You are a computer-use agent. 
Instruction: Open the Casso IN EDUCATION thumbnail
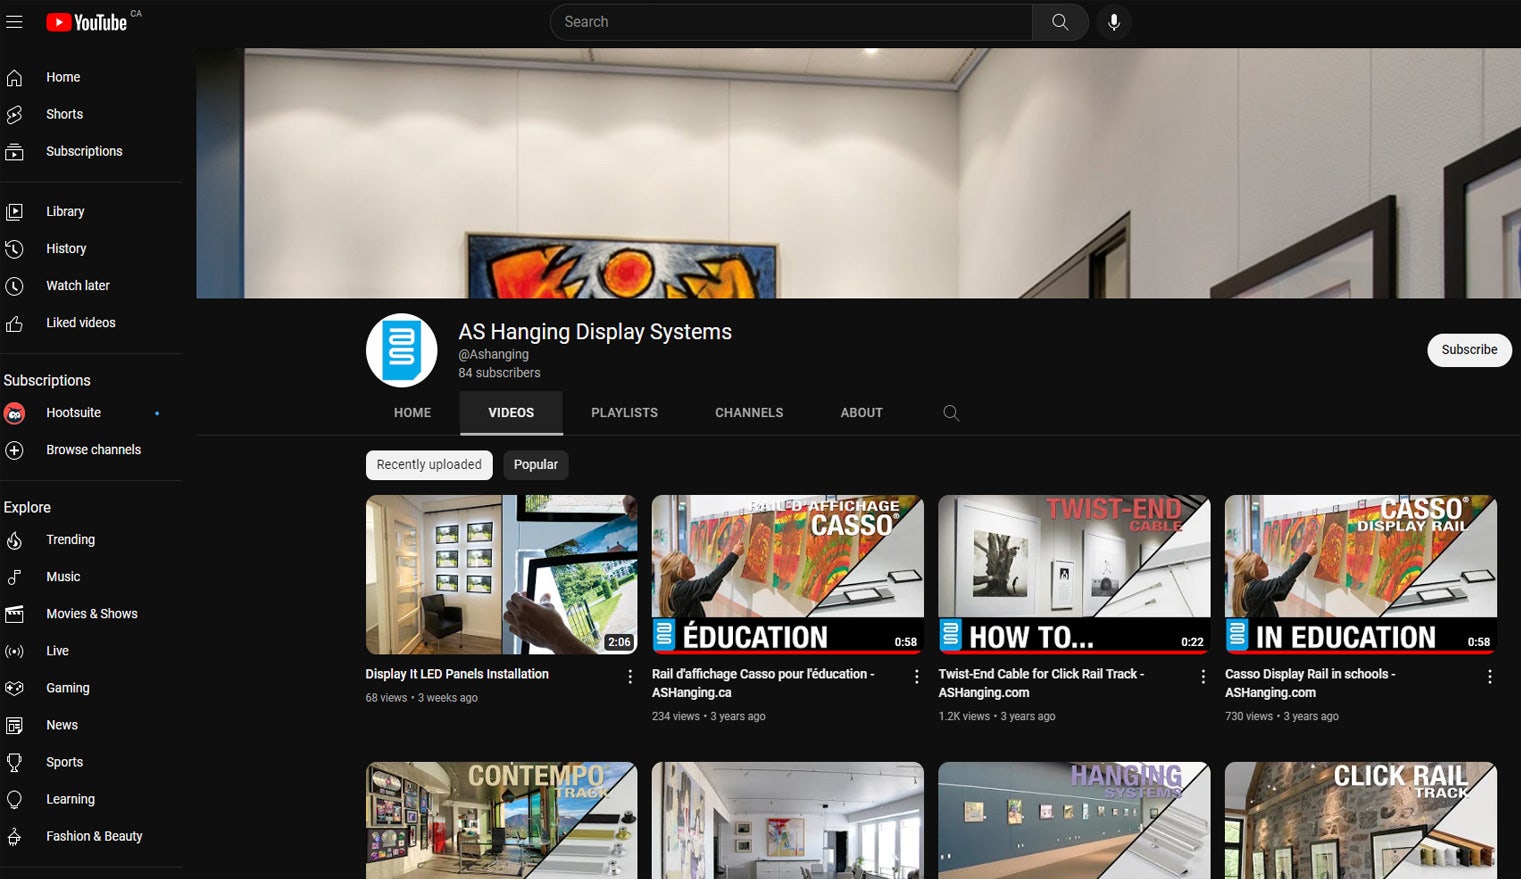coord(1361,575)
